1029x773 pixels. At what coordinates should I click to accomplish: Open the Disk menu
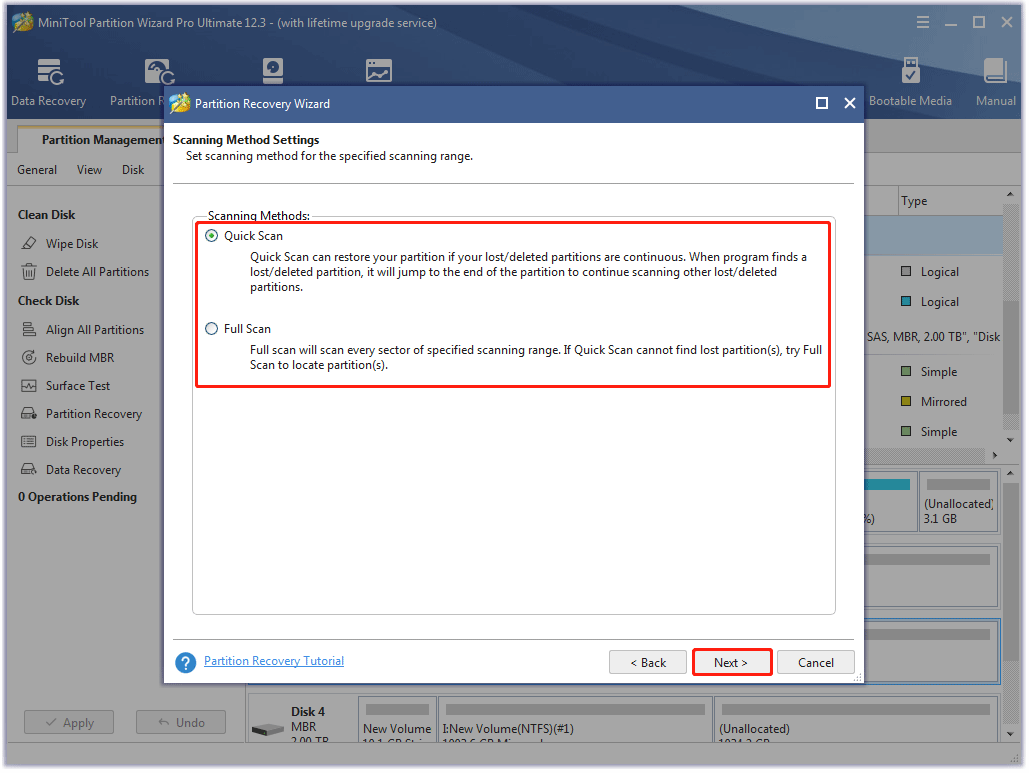133,170
